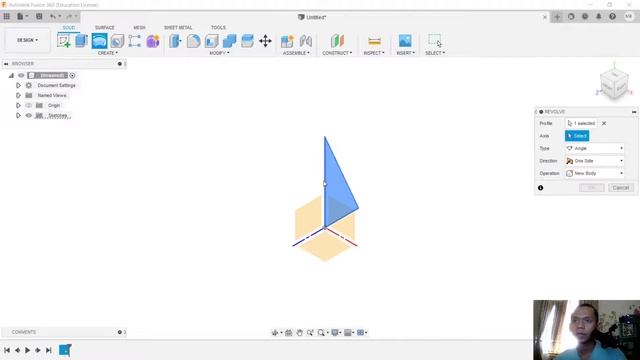Toggle the Origin folder visibility eye
640x360 pixels.
[29, 105]
